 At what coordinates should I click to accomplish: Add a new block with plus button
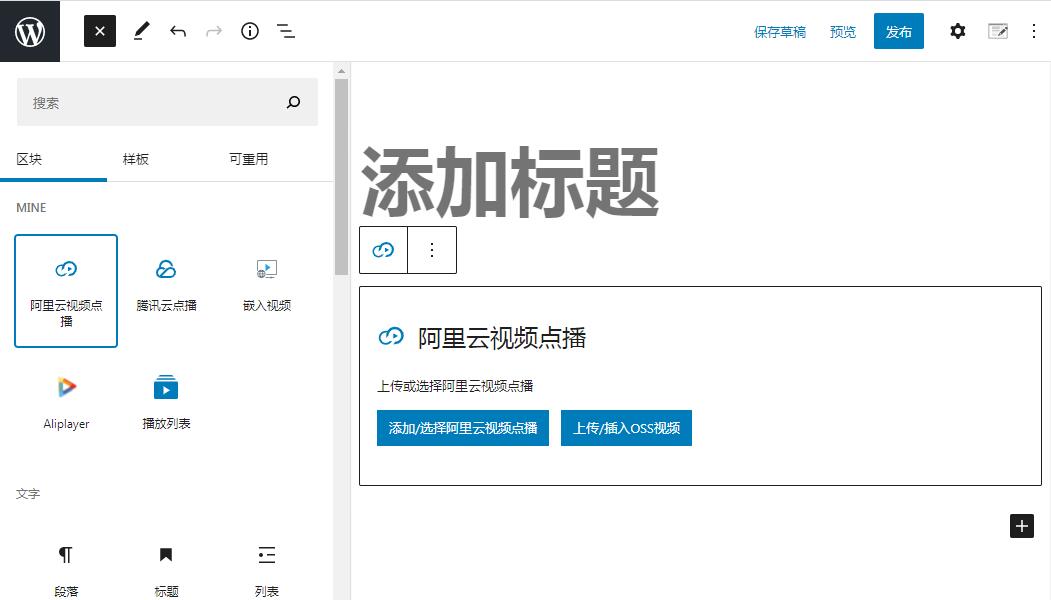(1022, 526)
